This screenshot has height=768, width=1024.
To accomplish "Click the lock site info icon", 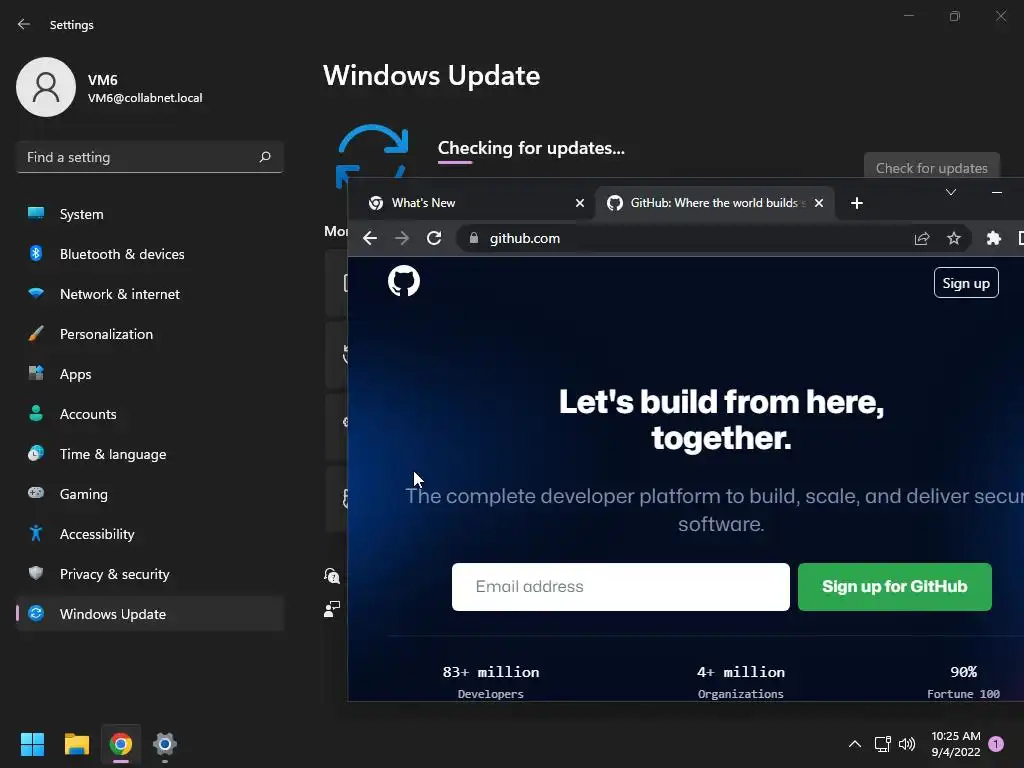I will pyautogui.click(x=474, y=238).
